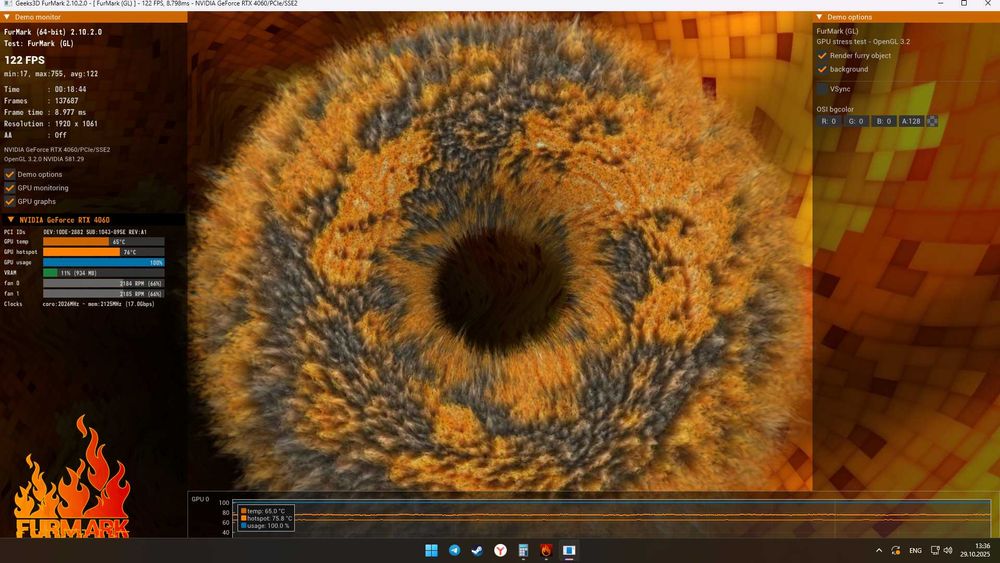Click the GPU 0 graph label
The height and width of the screenshot is (563, 1000).
(x=200, y=499)
